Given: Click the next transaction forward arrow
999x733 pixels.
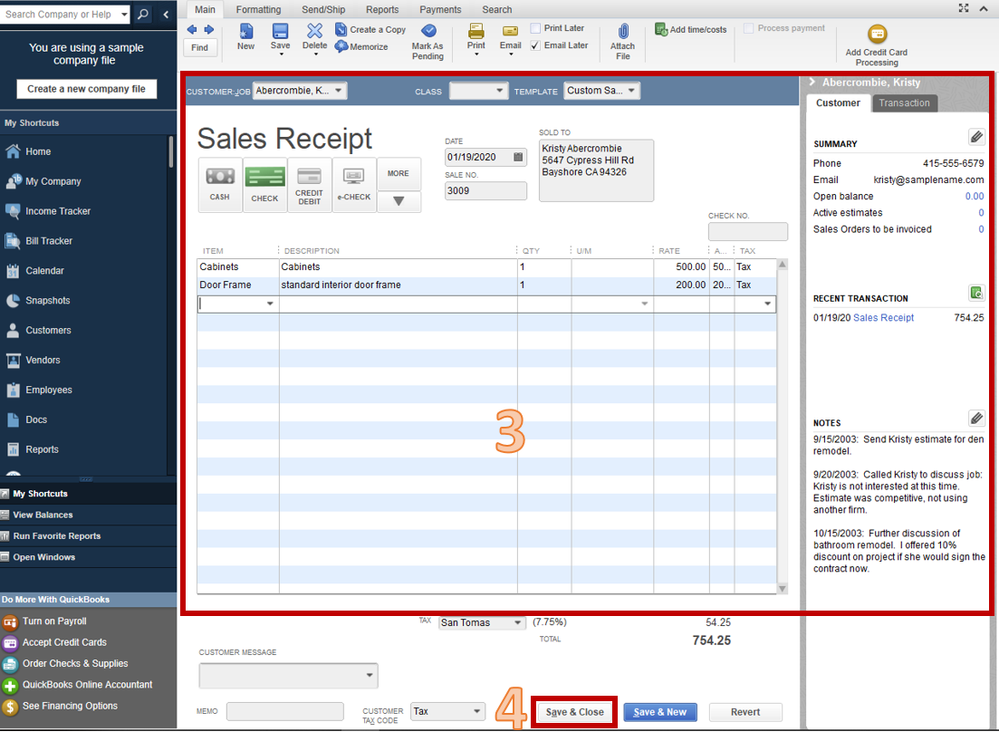Looking at the screenshot, I should [209, 29].
